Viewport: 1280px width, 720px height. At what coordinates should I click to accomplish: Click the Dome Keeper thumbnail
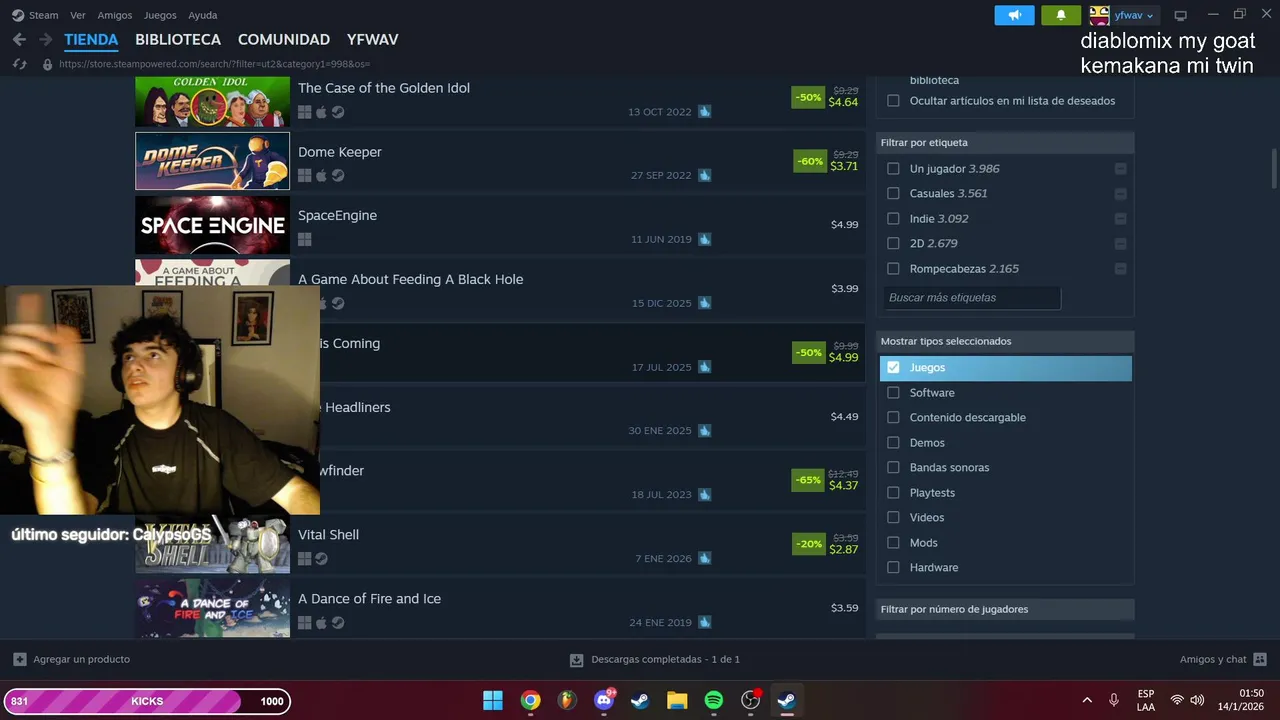pyautogui.click(x=213, y=161)
